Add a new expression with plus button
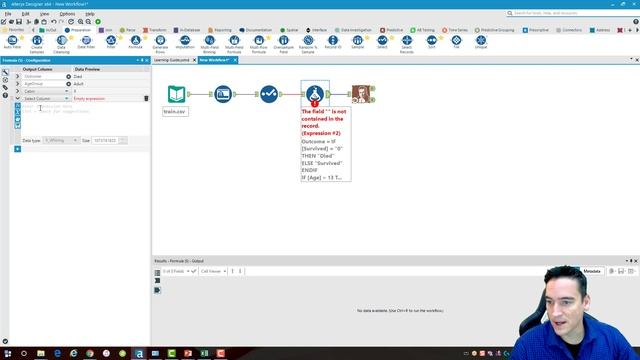 [x=18, y=149]
